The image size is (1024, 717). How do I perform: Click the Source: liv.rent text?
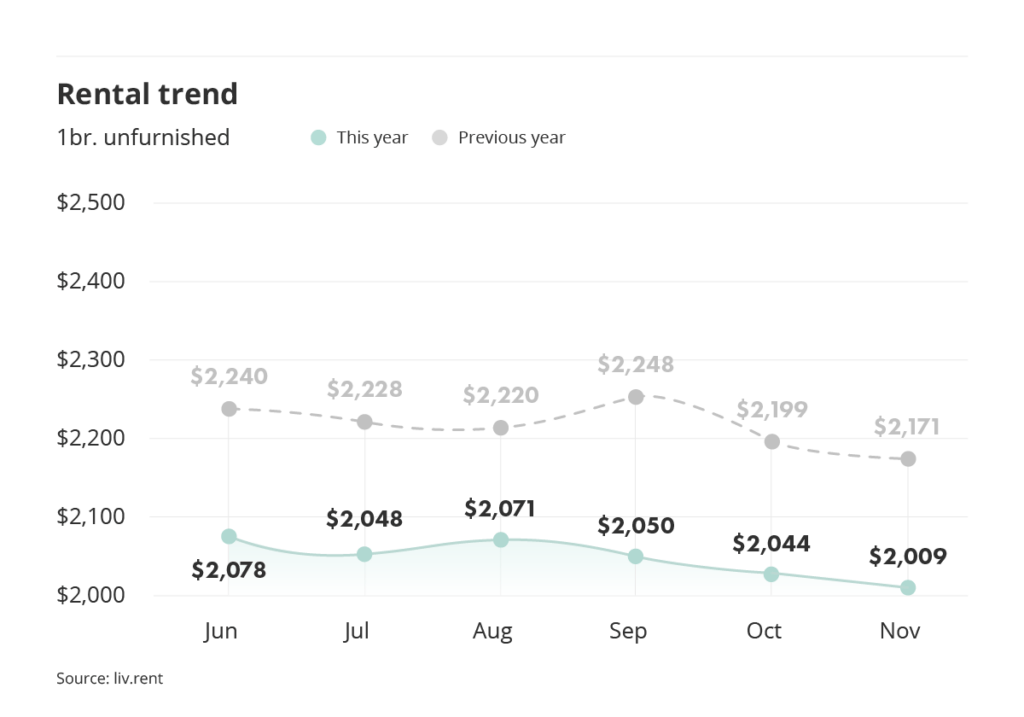coord(109,679)
